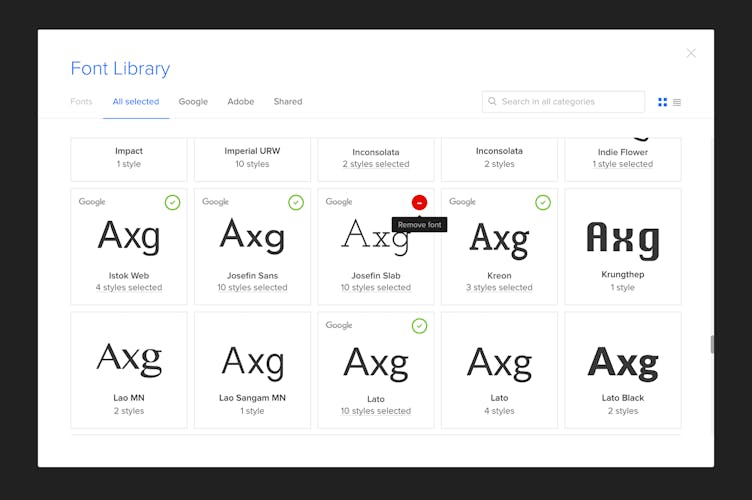Click Google source label on Kreon card
This screenshot has height=500, width=752.
[462, 202]
